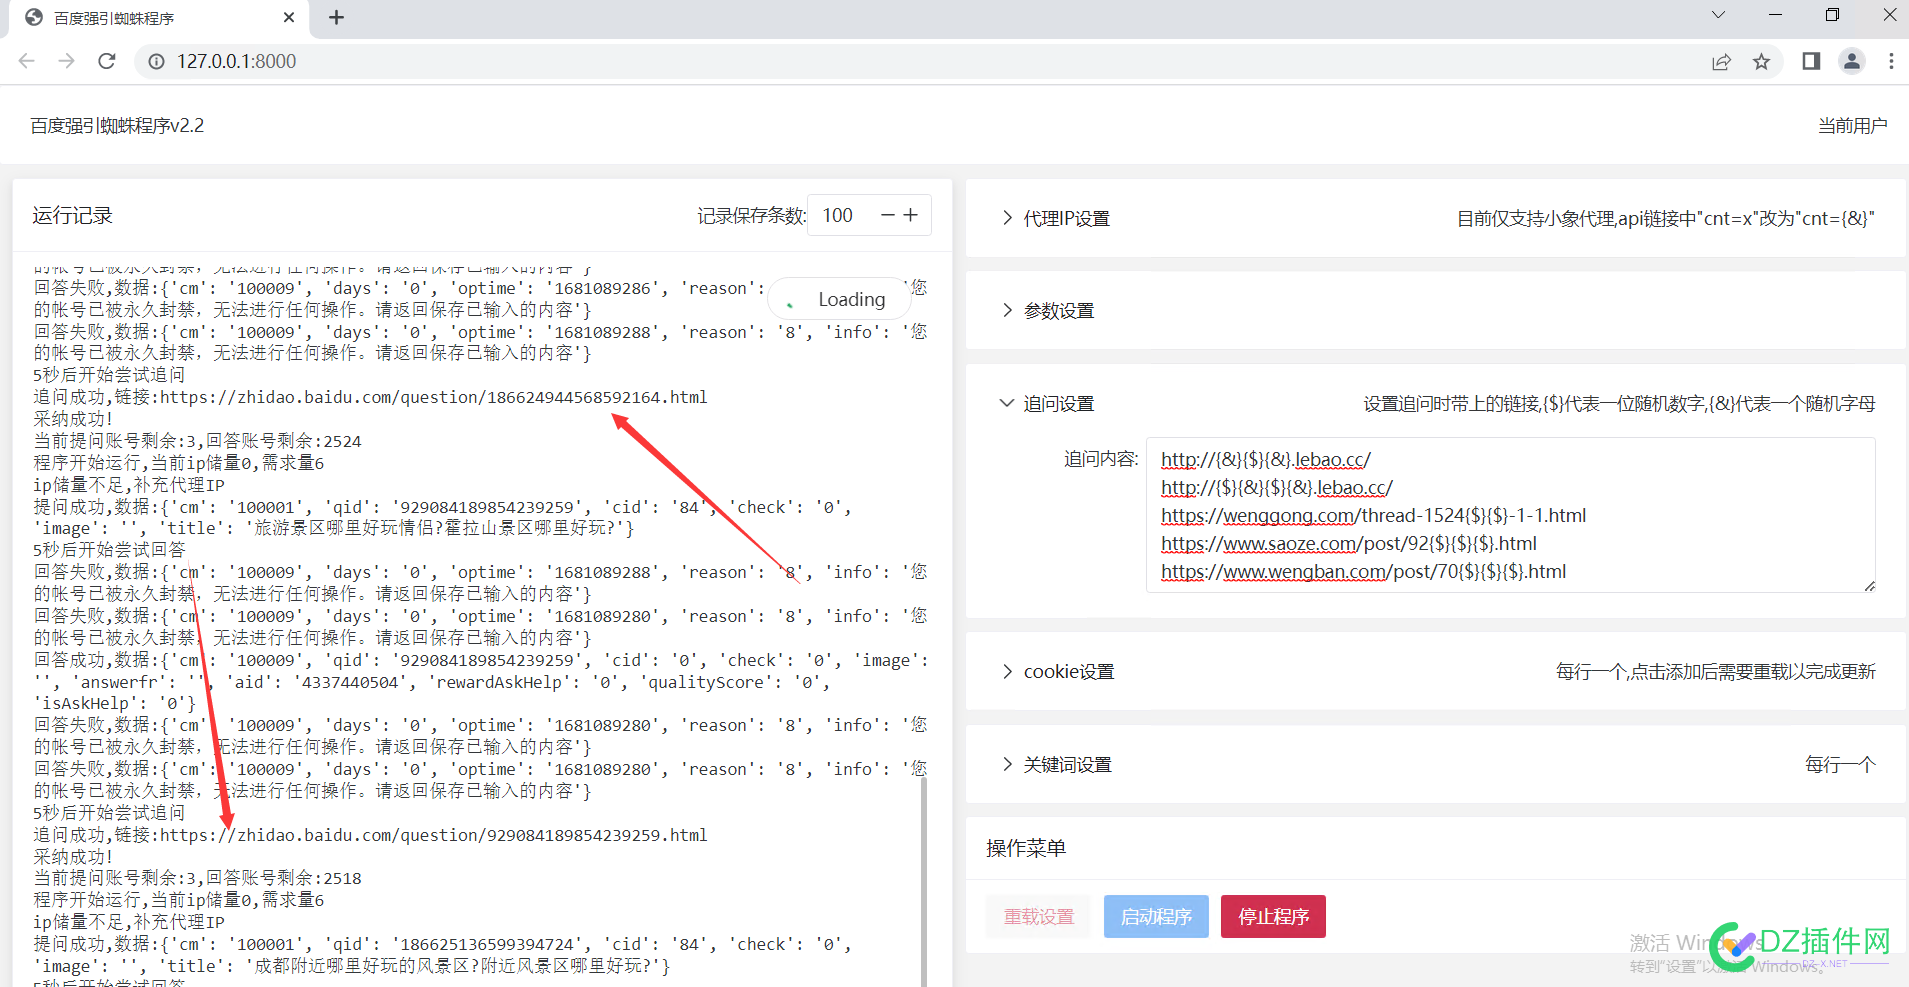Screen dimensions: 1909x987
Task: Open a new browser tab
Action: (x=336, y=17)
